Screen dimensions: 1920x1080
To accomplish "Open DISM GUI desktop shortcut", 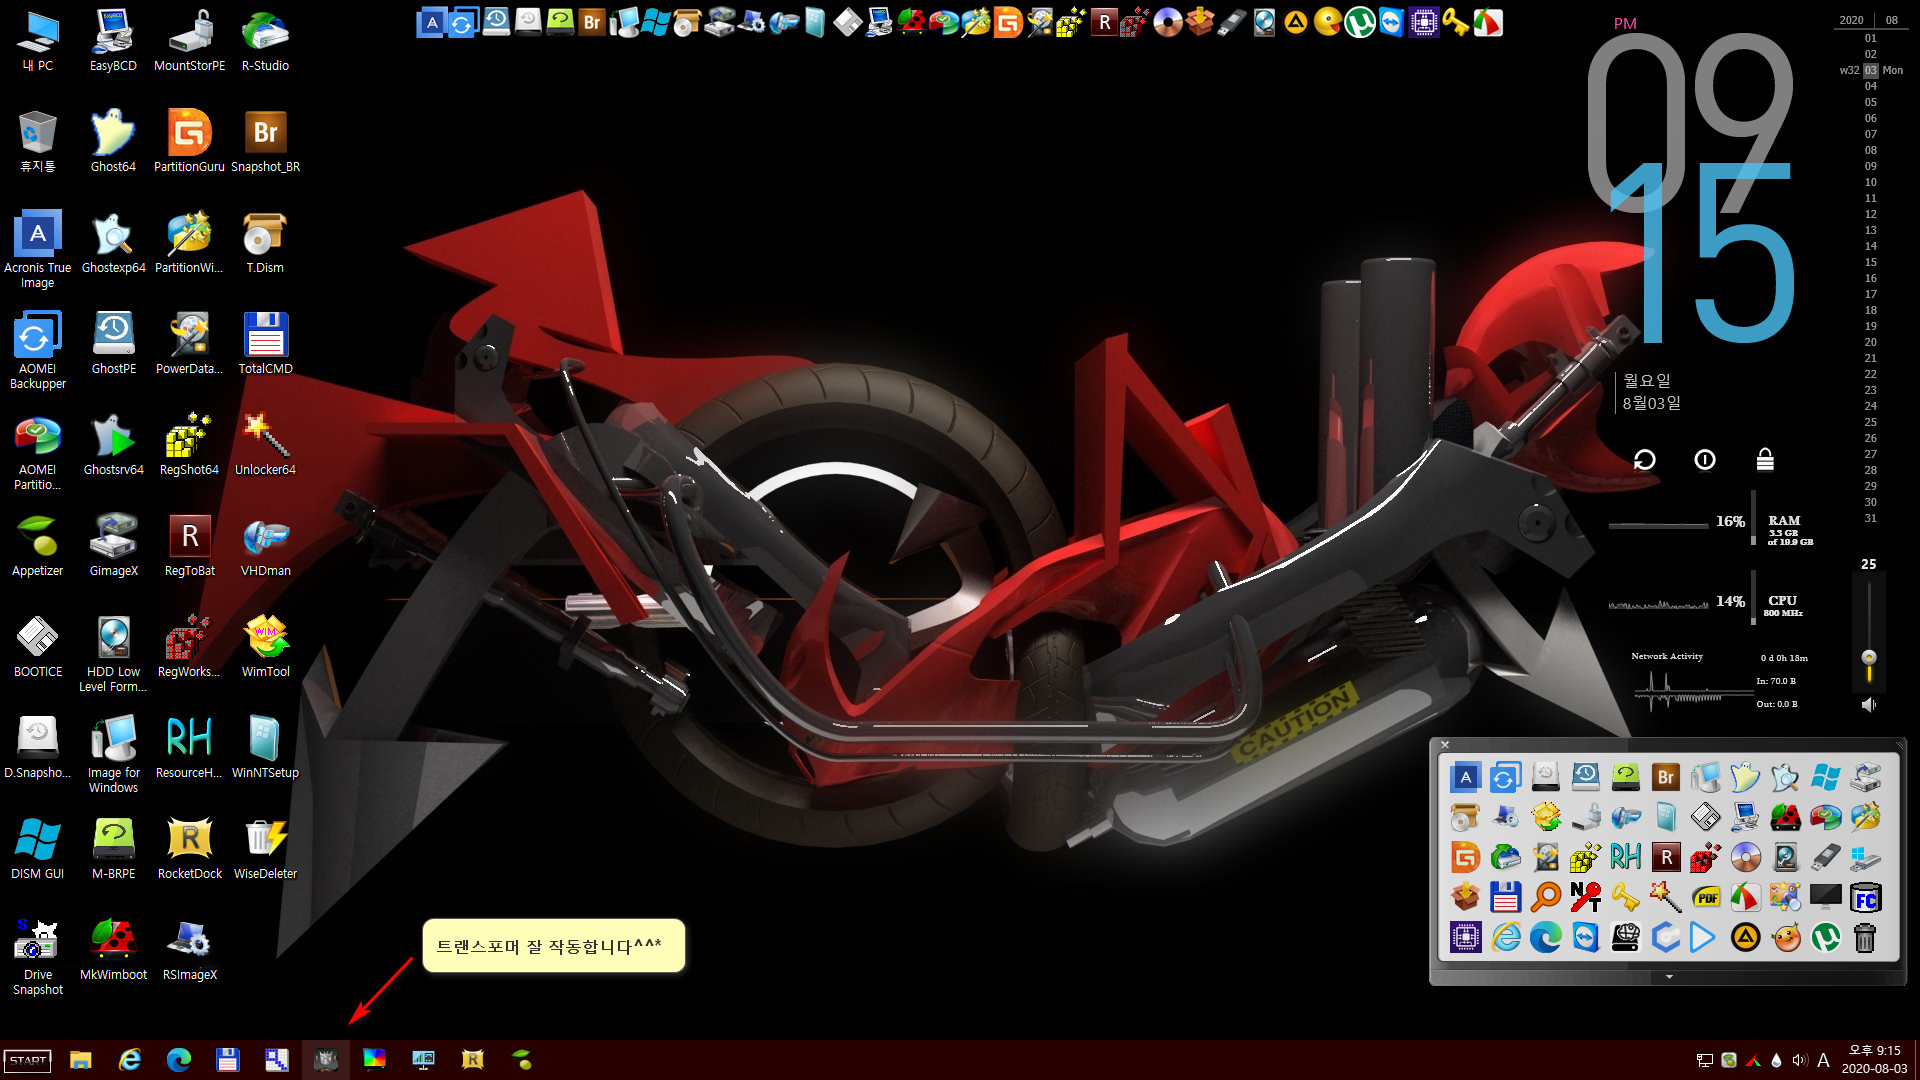I will pos(38,849).
